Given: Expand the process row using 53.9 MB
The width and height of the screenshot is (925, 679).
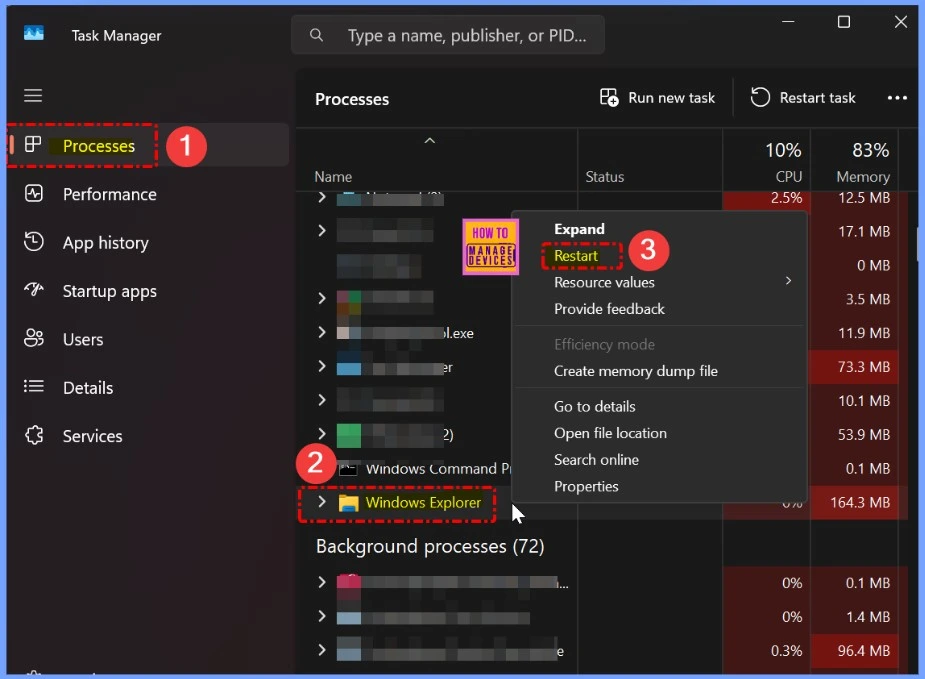Looking at the screenshot, I should click(x=322, y=434).
